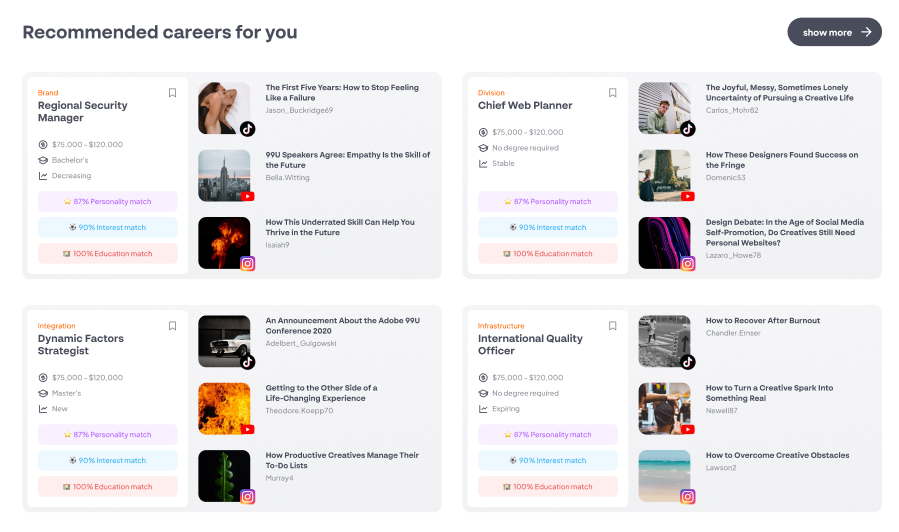Viewport: 899px width, 532px height.
Task: Click 90% Interest match on Regional Security Manager
Action: (108, 228)
